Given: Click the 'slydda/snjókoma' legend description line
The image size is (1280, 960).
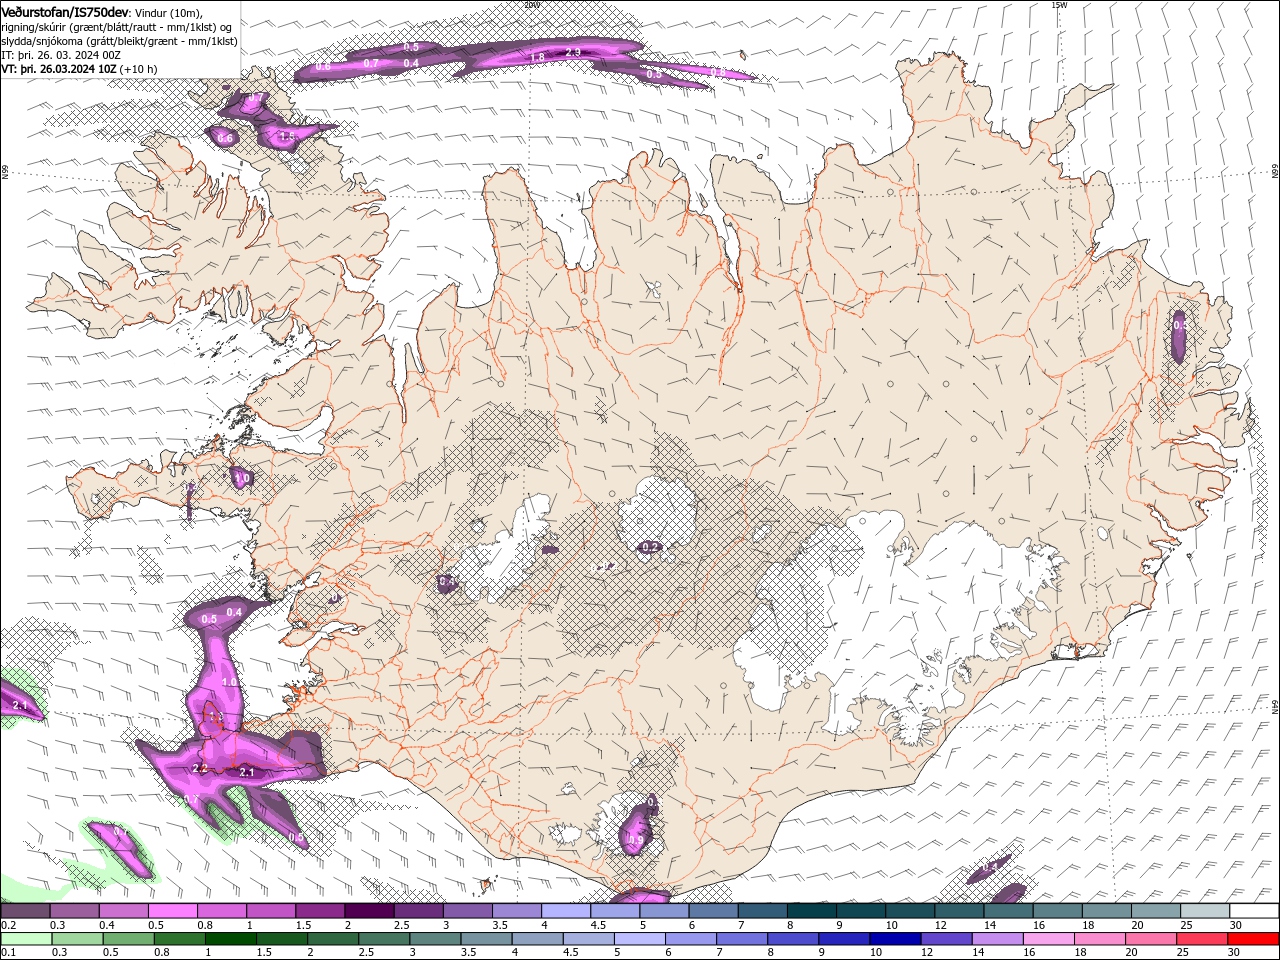Looking at the screenshot, I should pyautogui.click(x=119, y=41).
